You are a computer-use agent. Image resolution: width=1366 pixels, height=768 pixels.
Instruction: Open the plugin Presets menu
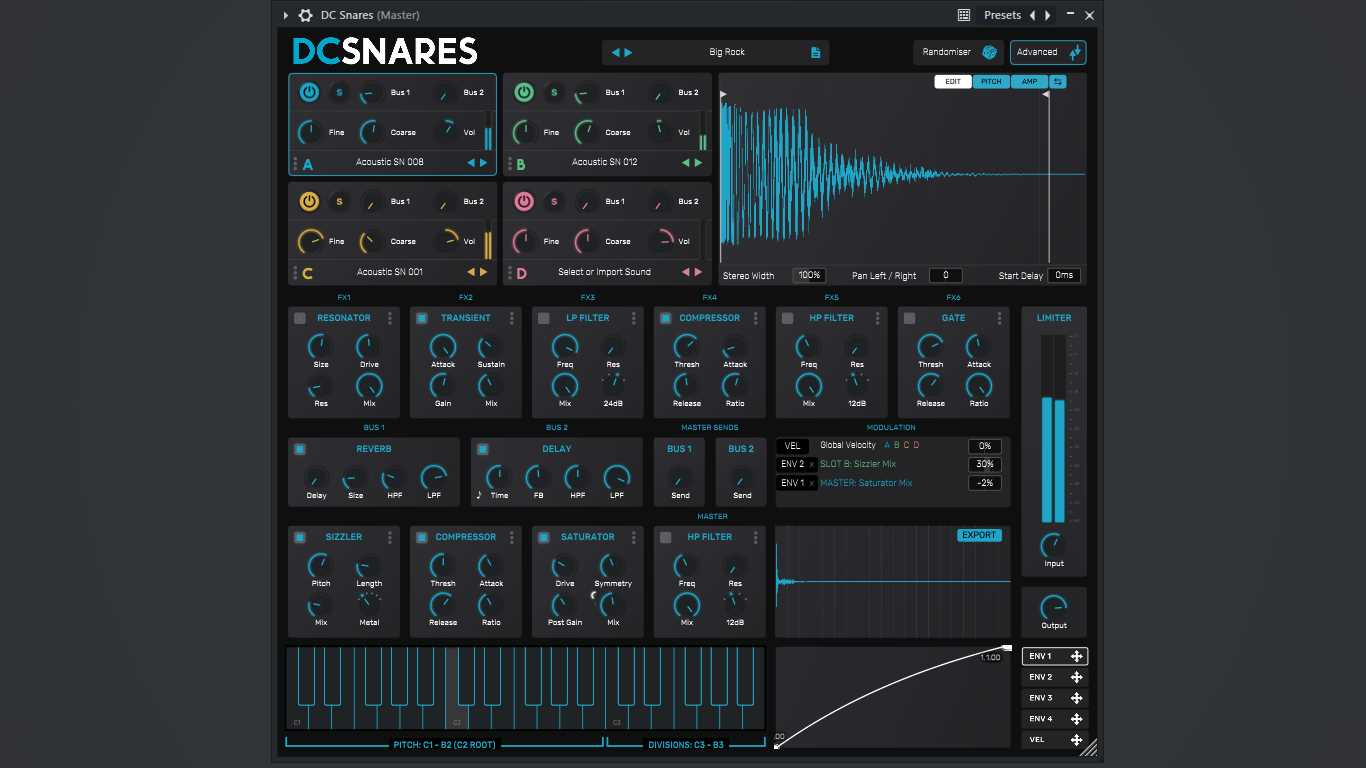pos(1002,15)
